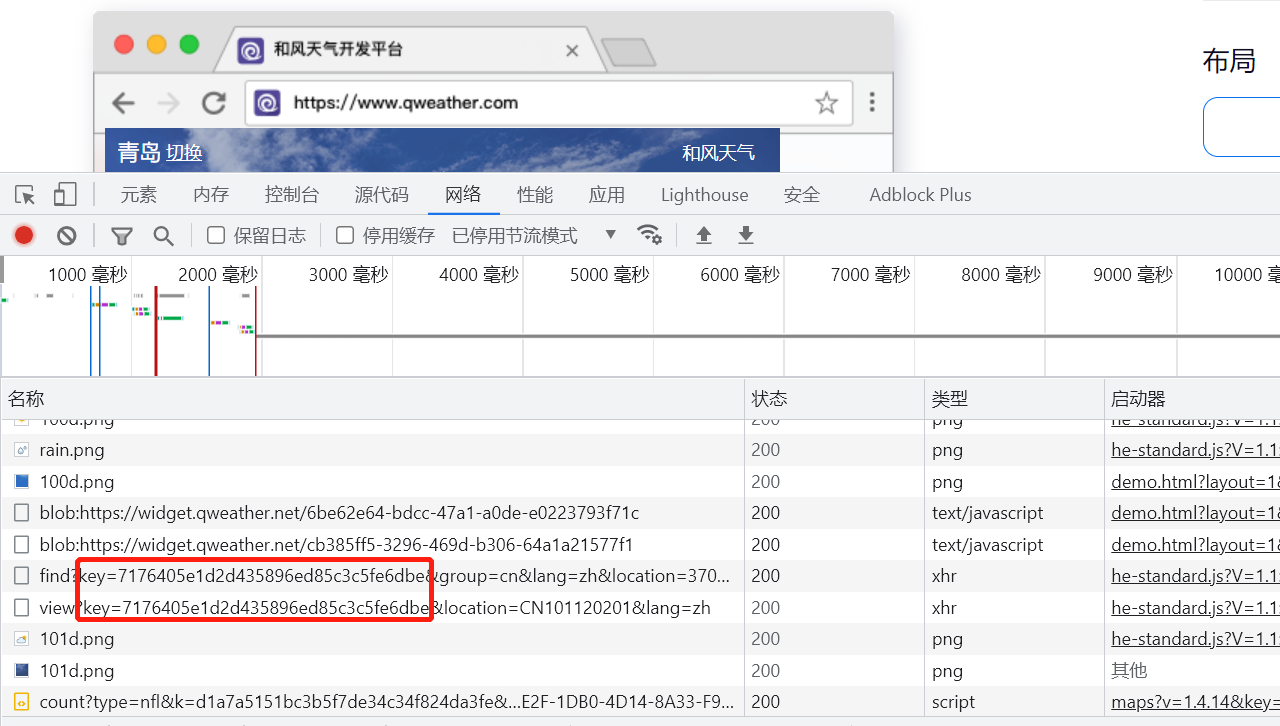Import HAR file upload arrow icon
Image resolution: width=1280 pixels, height=726 pixels.
coord(704,235)
